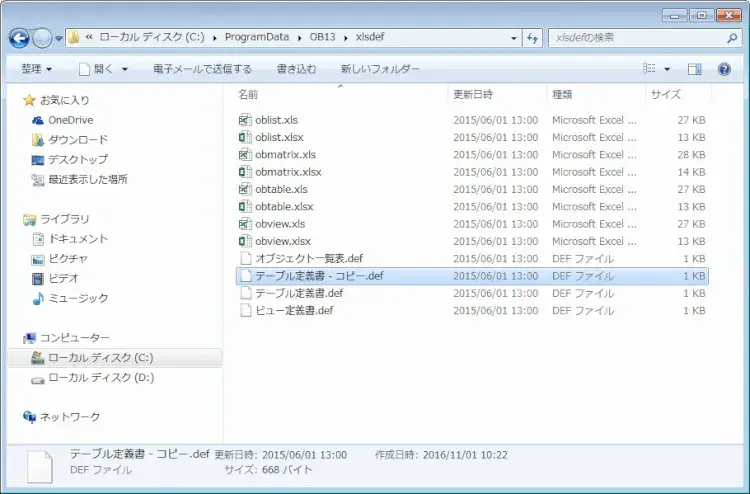This screenshot has width=750, height=494.
Task: Click the オブジェクト一覧表.def file icon
Action: tap(245, 258)
